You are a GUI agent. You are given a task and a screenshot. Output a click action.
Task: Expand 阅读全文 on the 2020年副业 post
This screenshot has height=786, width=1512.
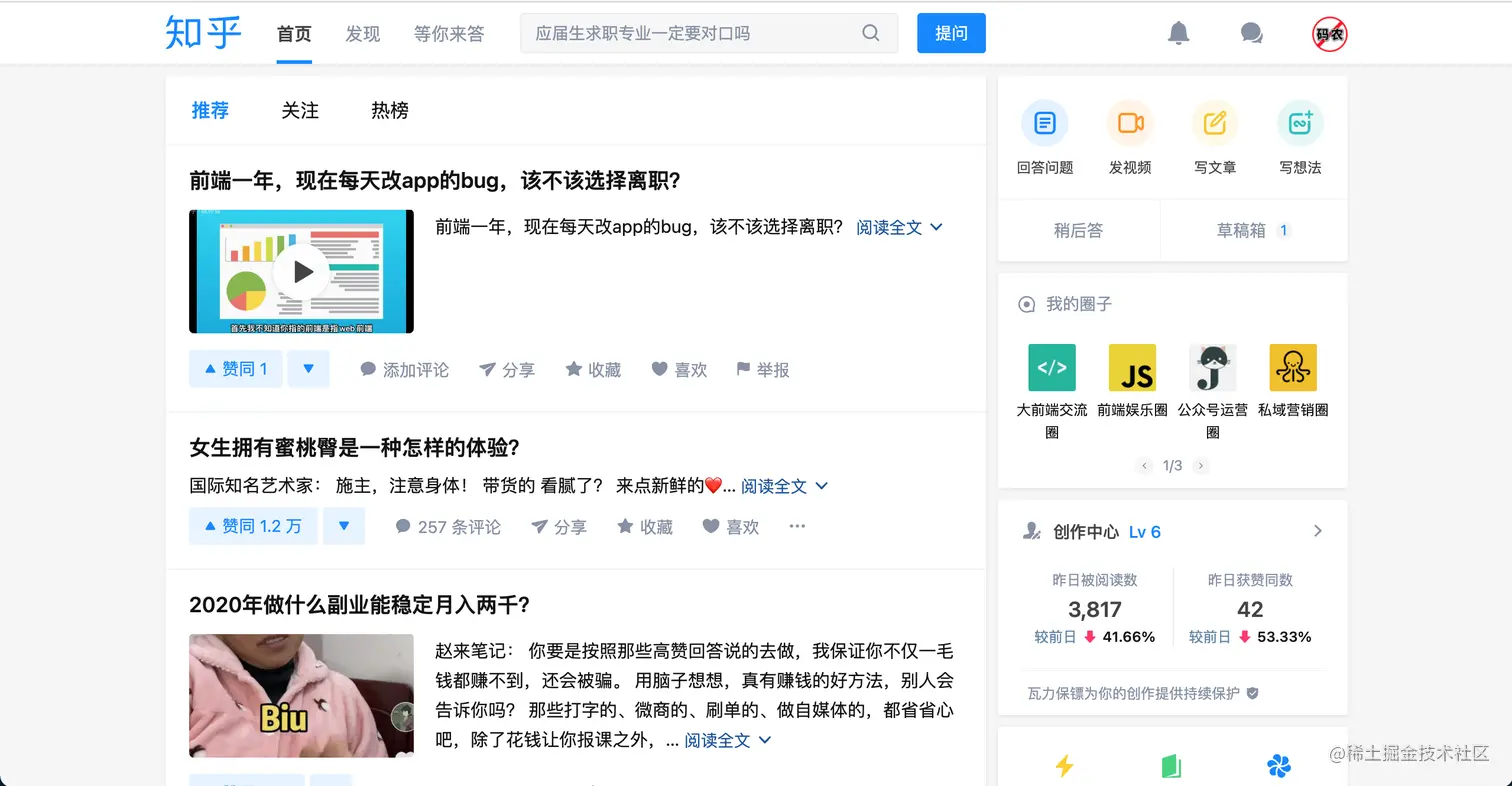pos(728,740)
